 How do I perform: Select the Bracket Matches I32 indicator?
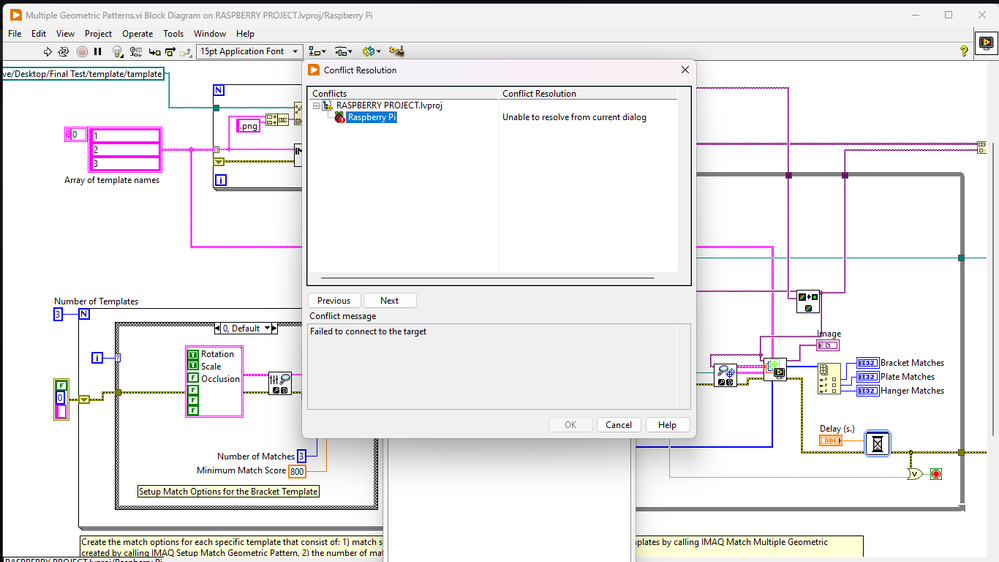click(867, 363)
